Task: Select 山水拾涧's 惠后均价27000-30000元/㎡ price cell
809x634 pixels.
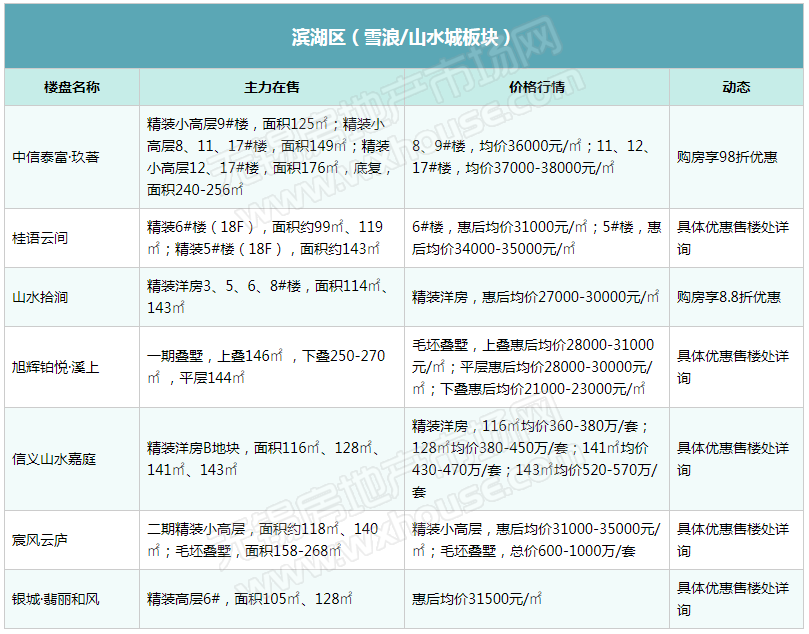Action: 536,297
